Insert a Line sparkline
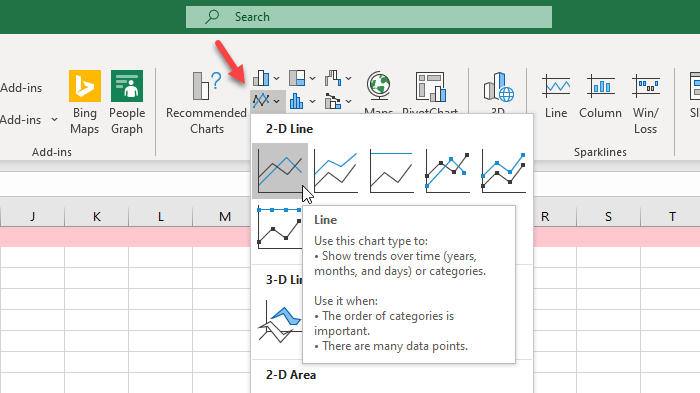Viewport: 700px width, 393px height. coord(556,102)
